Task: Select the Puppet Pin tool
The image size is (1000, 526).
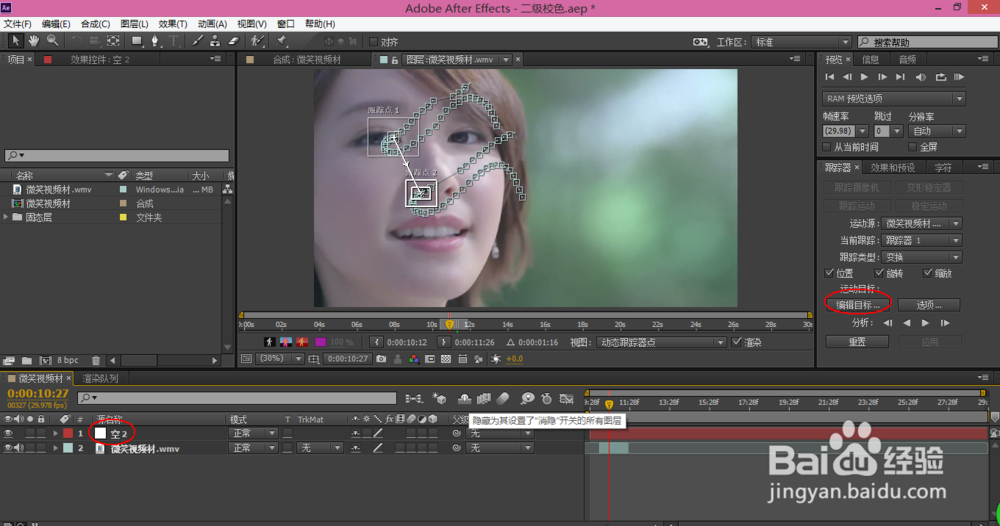Action: (281, 41)
